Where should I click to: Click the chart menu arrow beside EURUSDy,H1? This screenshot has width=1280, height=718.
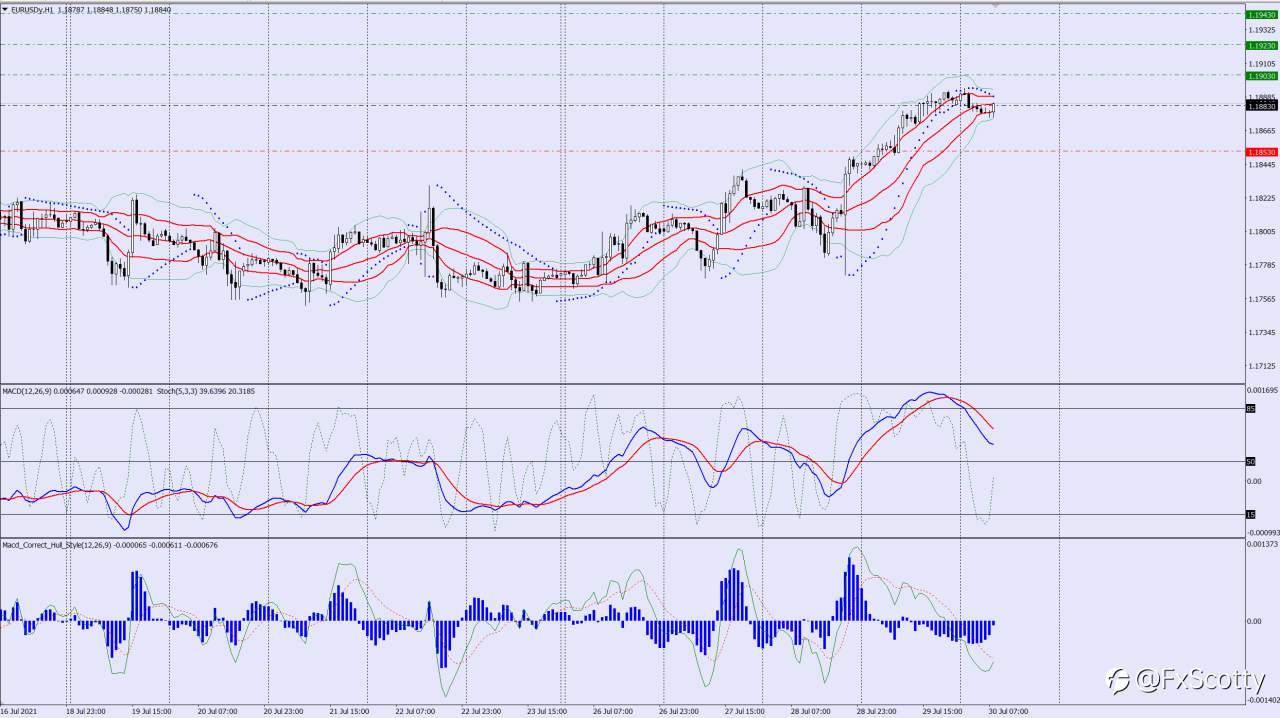(5, 9)
